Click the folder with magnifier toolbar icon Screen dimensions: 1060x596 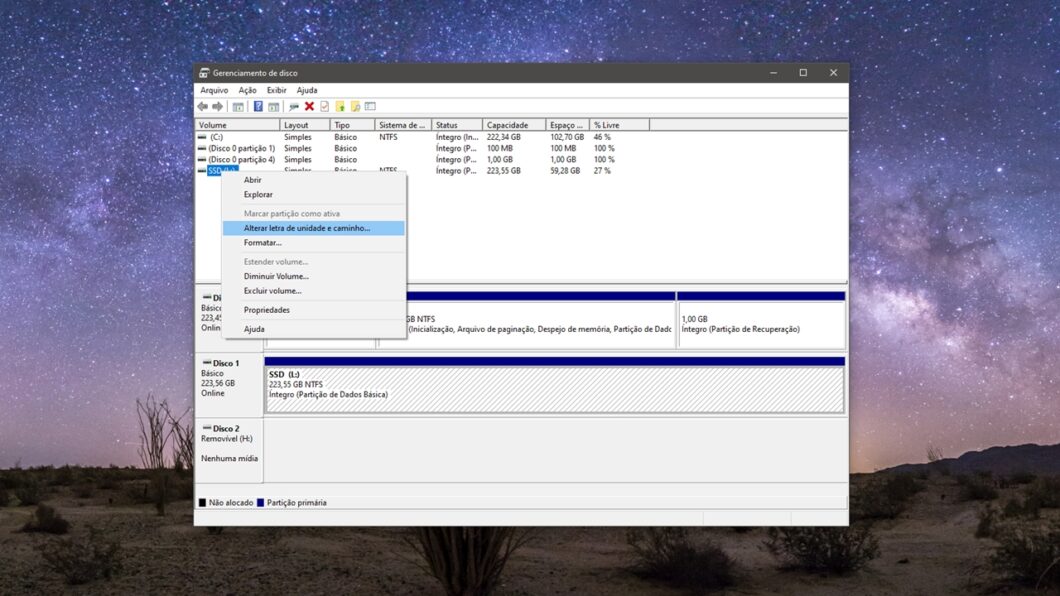tap(355, 107)
